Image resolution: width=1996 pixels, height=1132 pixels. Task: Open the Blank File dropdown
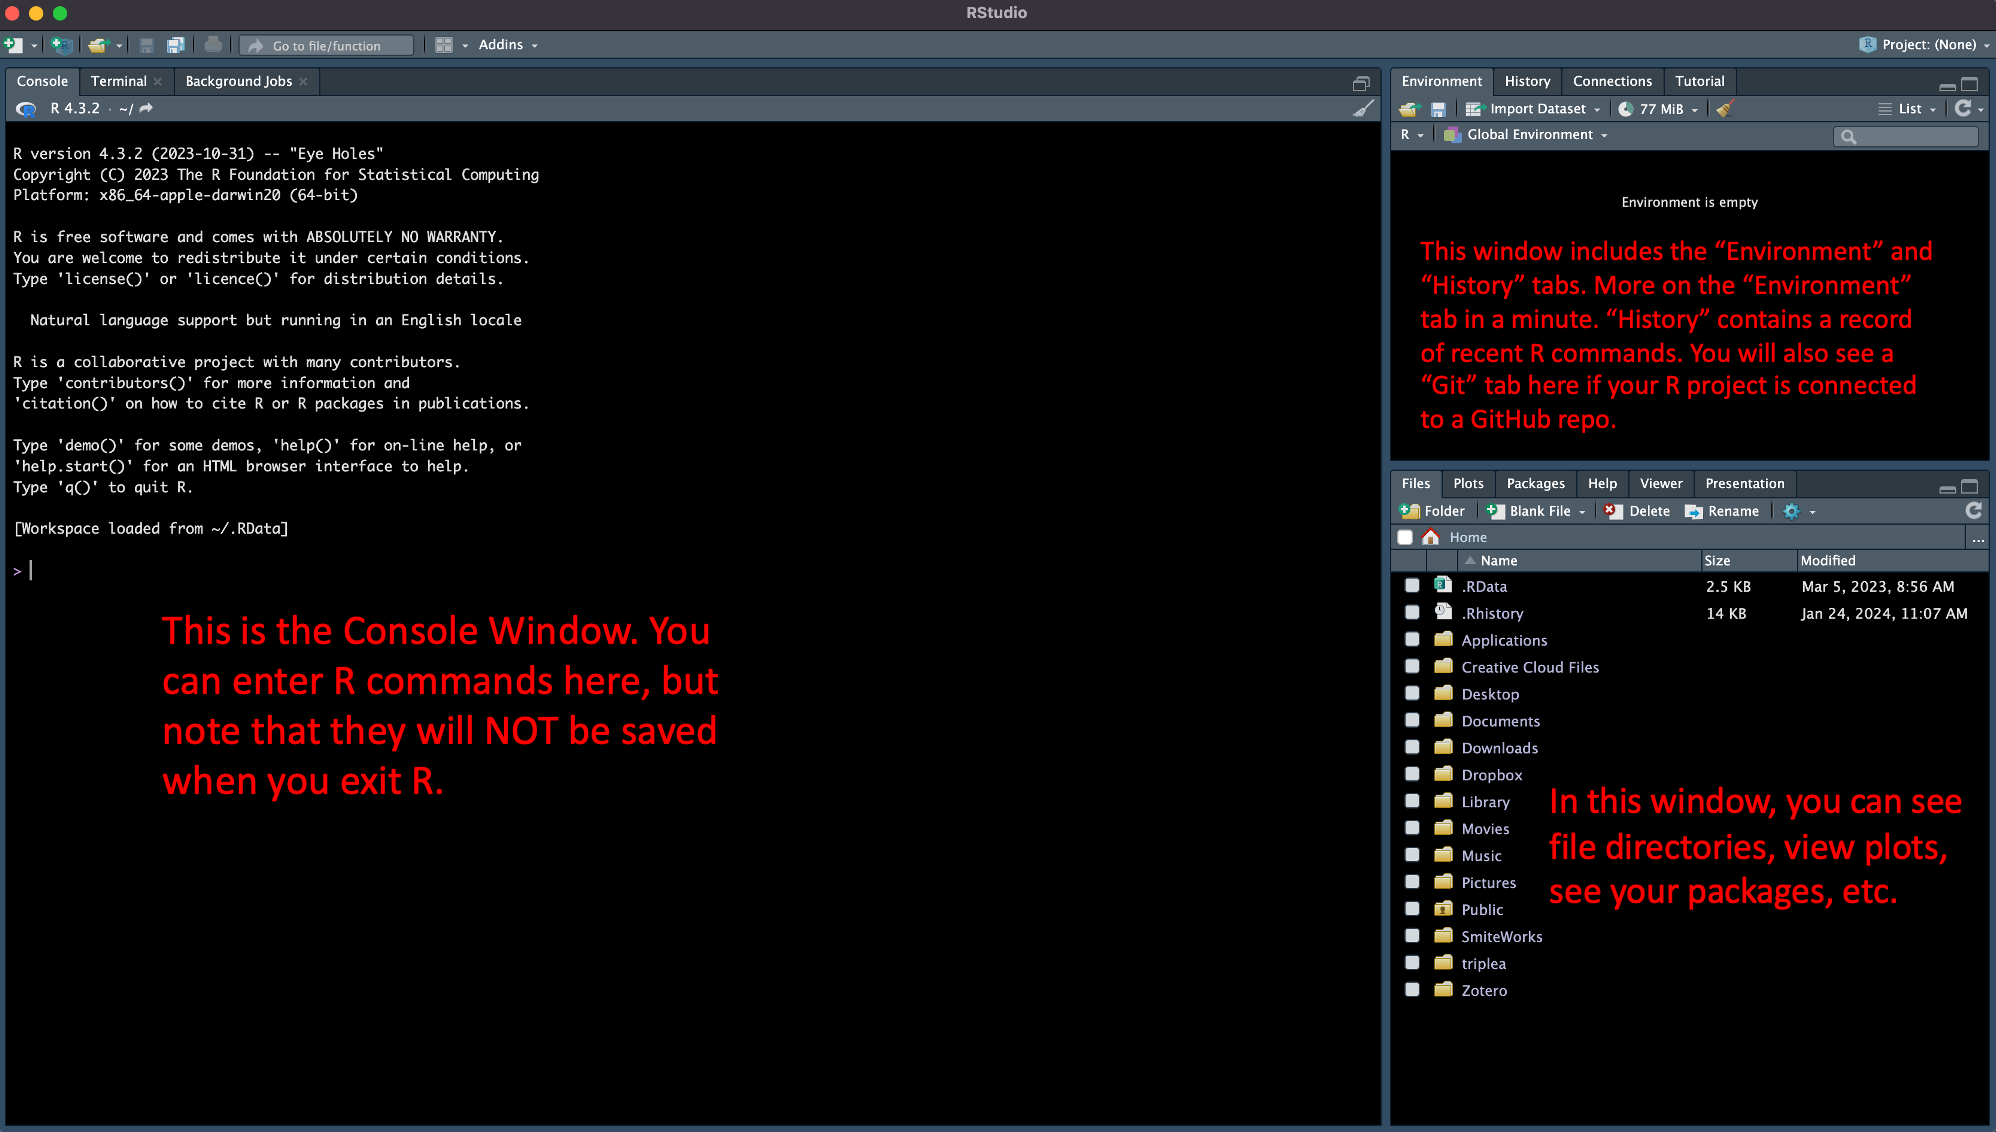1536,511
